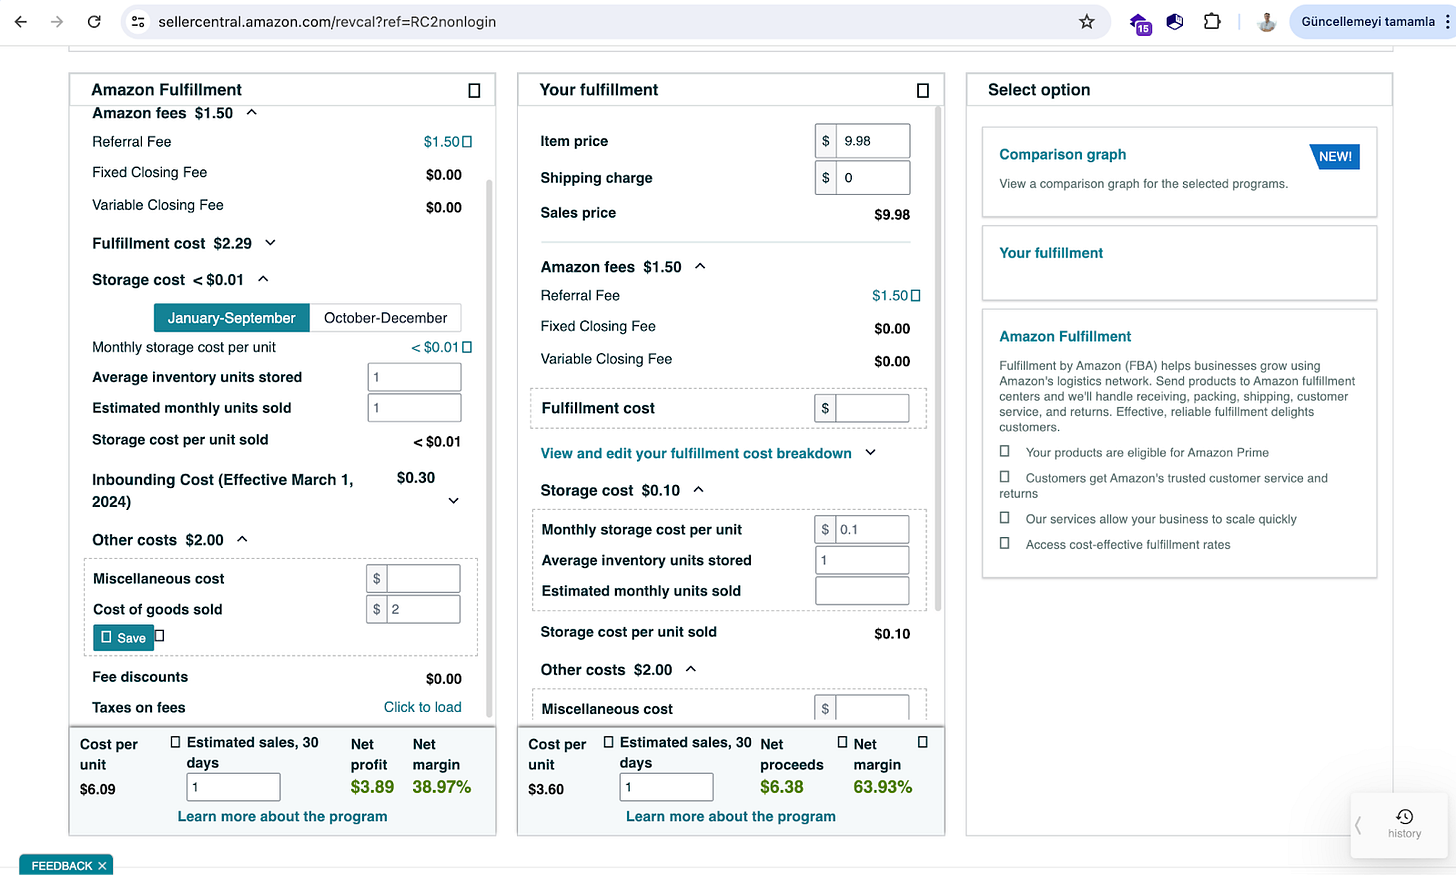
Task: Click the icon beside Amazon Prime eligibility text
Action: 1005,452
